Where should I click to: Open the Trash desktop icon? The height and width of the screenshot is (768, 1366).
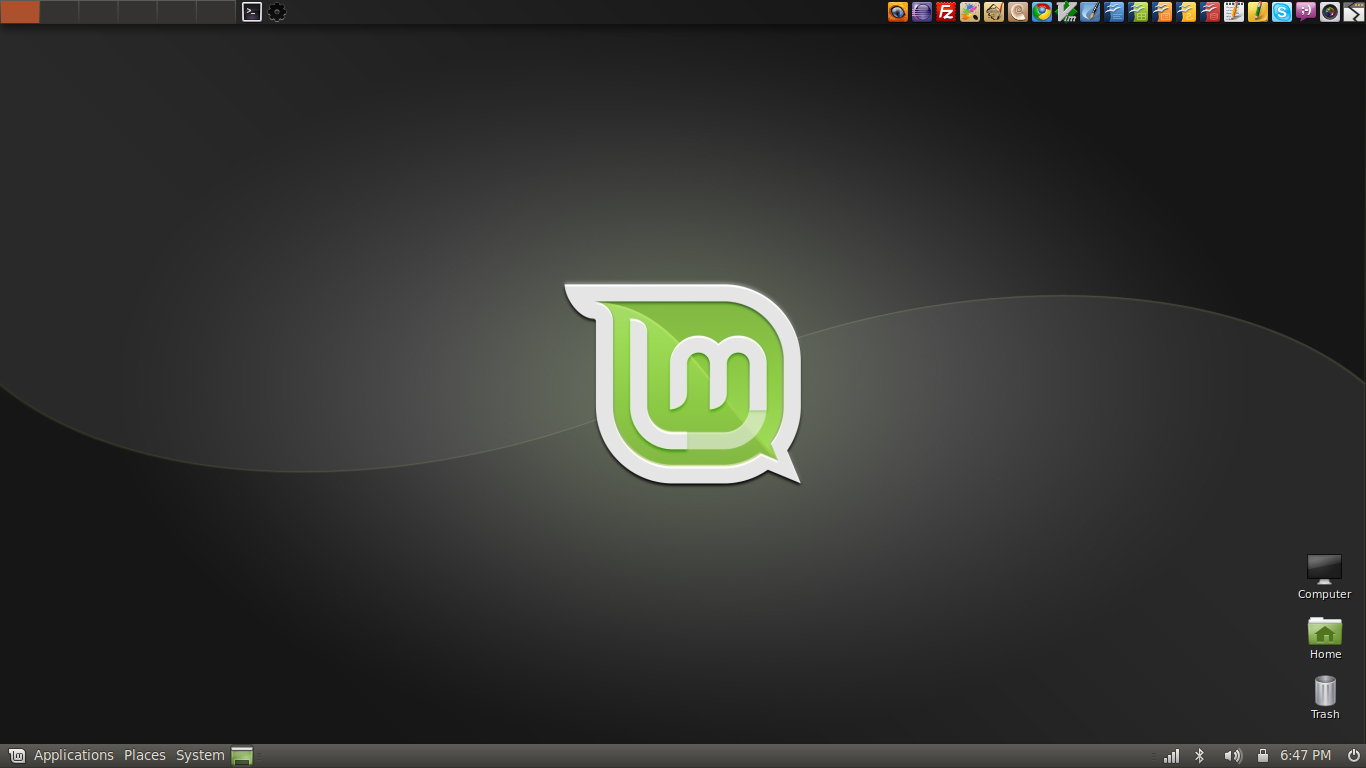[1325, 698]
